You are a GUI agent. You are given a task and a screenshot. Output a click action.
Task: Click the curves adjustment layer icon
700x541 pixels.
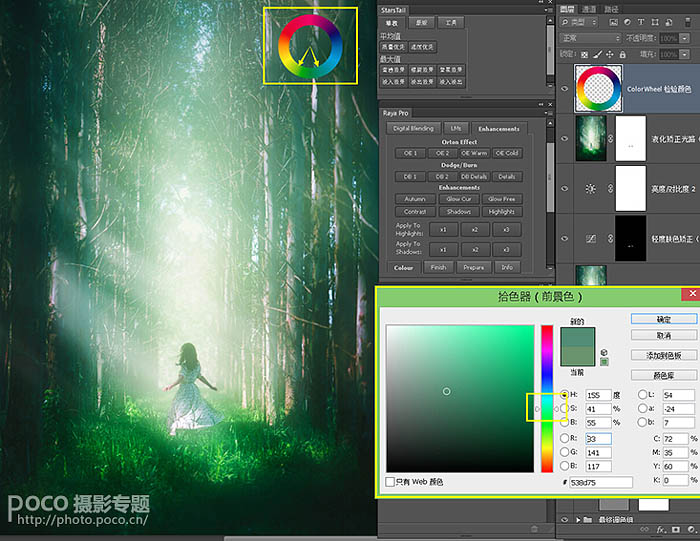(590, 239)
